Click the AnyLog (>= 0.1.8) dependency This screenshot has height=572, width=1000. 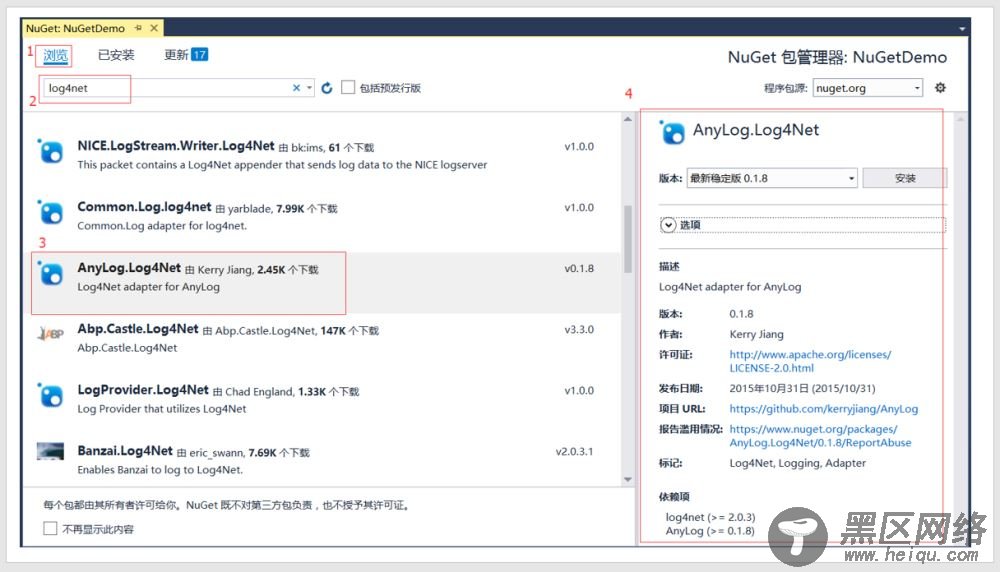point(710,531)
